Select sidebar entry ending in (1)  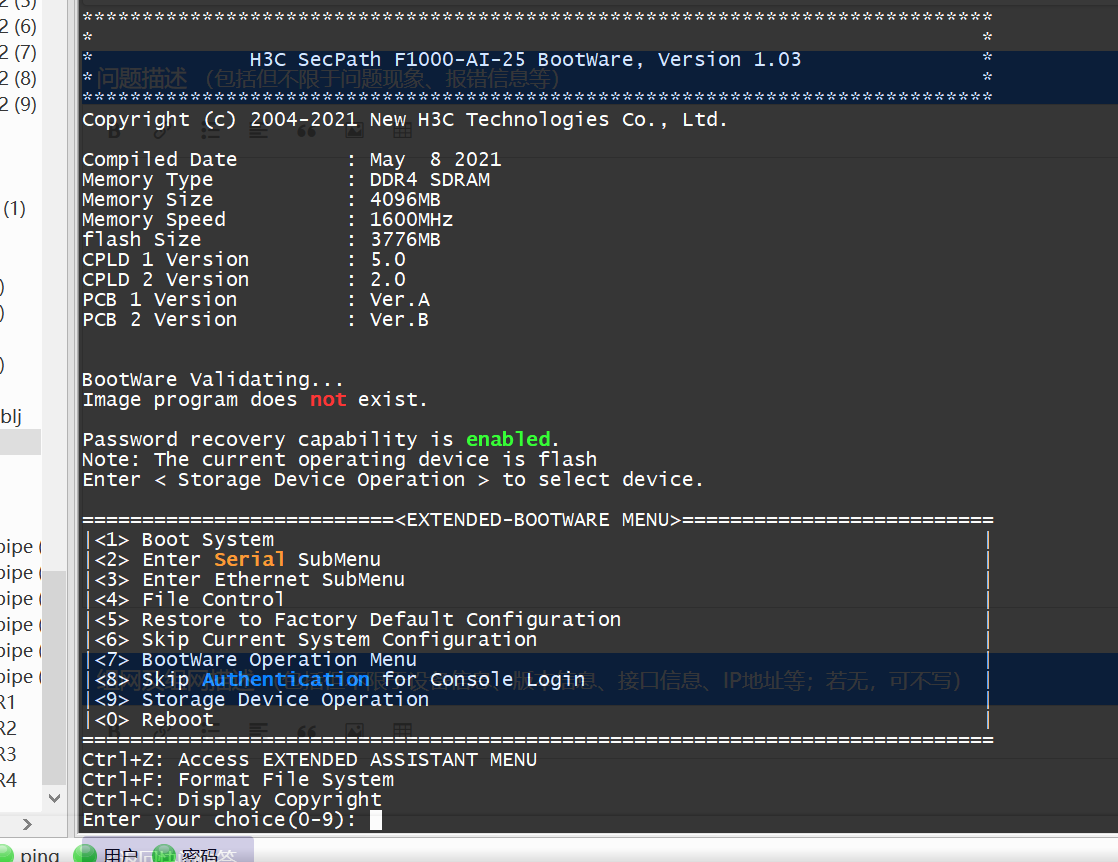click(x=14, y=208)
